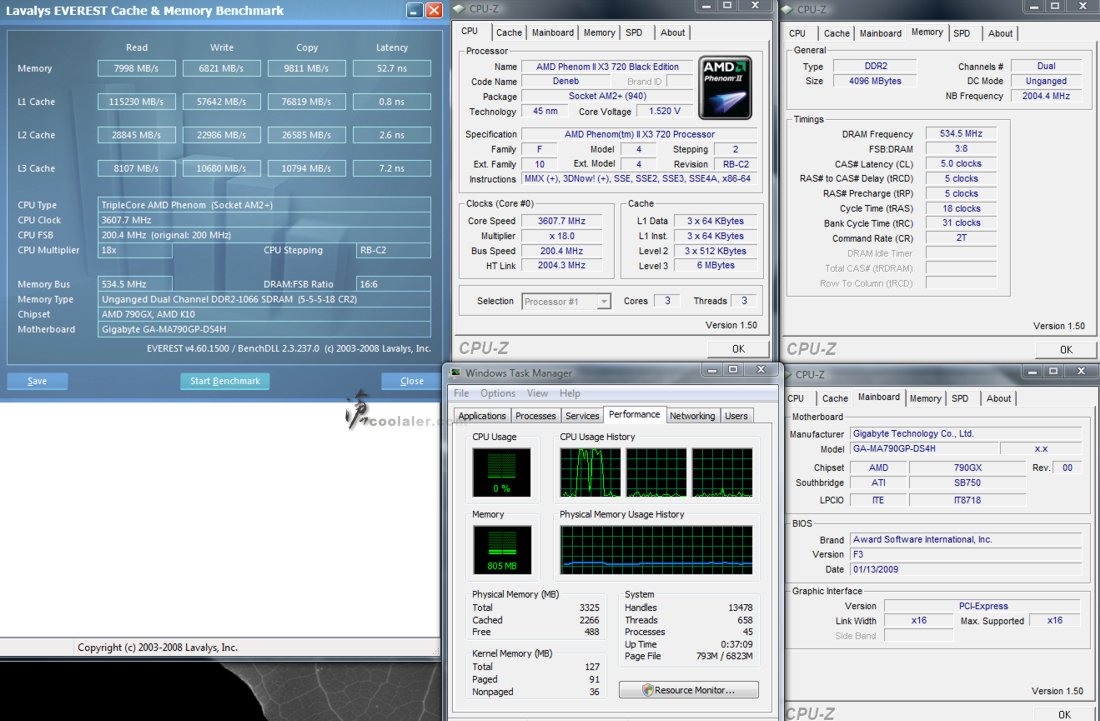Click the Page File 793M / 6823M value
The width and height of the screenshot is (1100, 721).
(724, 656)
